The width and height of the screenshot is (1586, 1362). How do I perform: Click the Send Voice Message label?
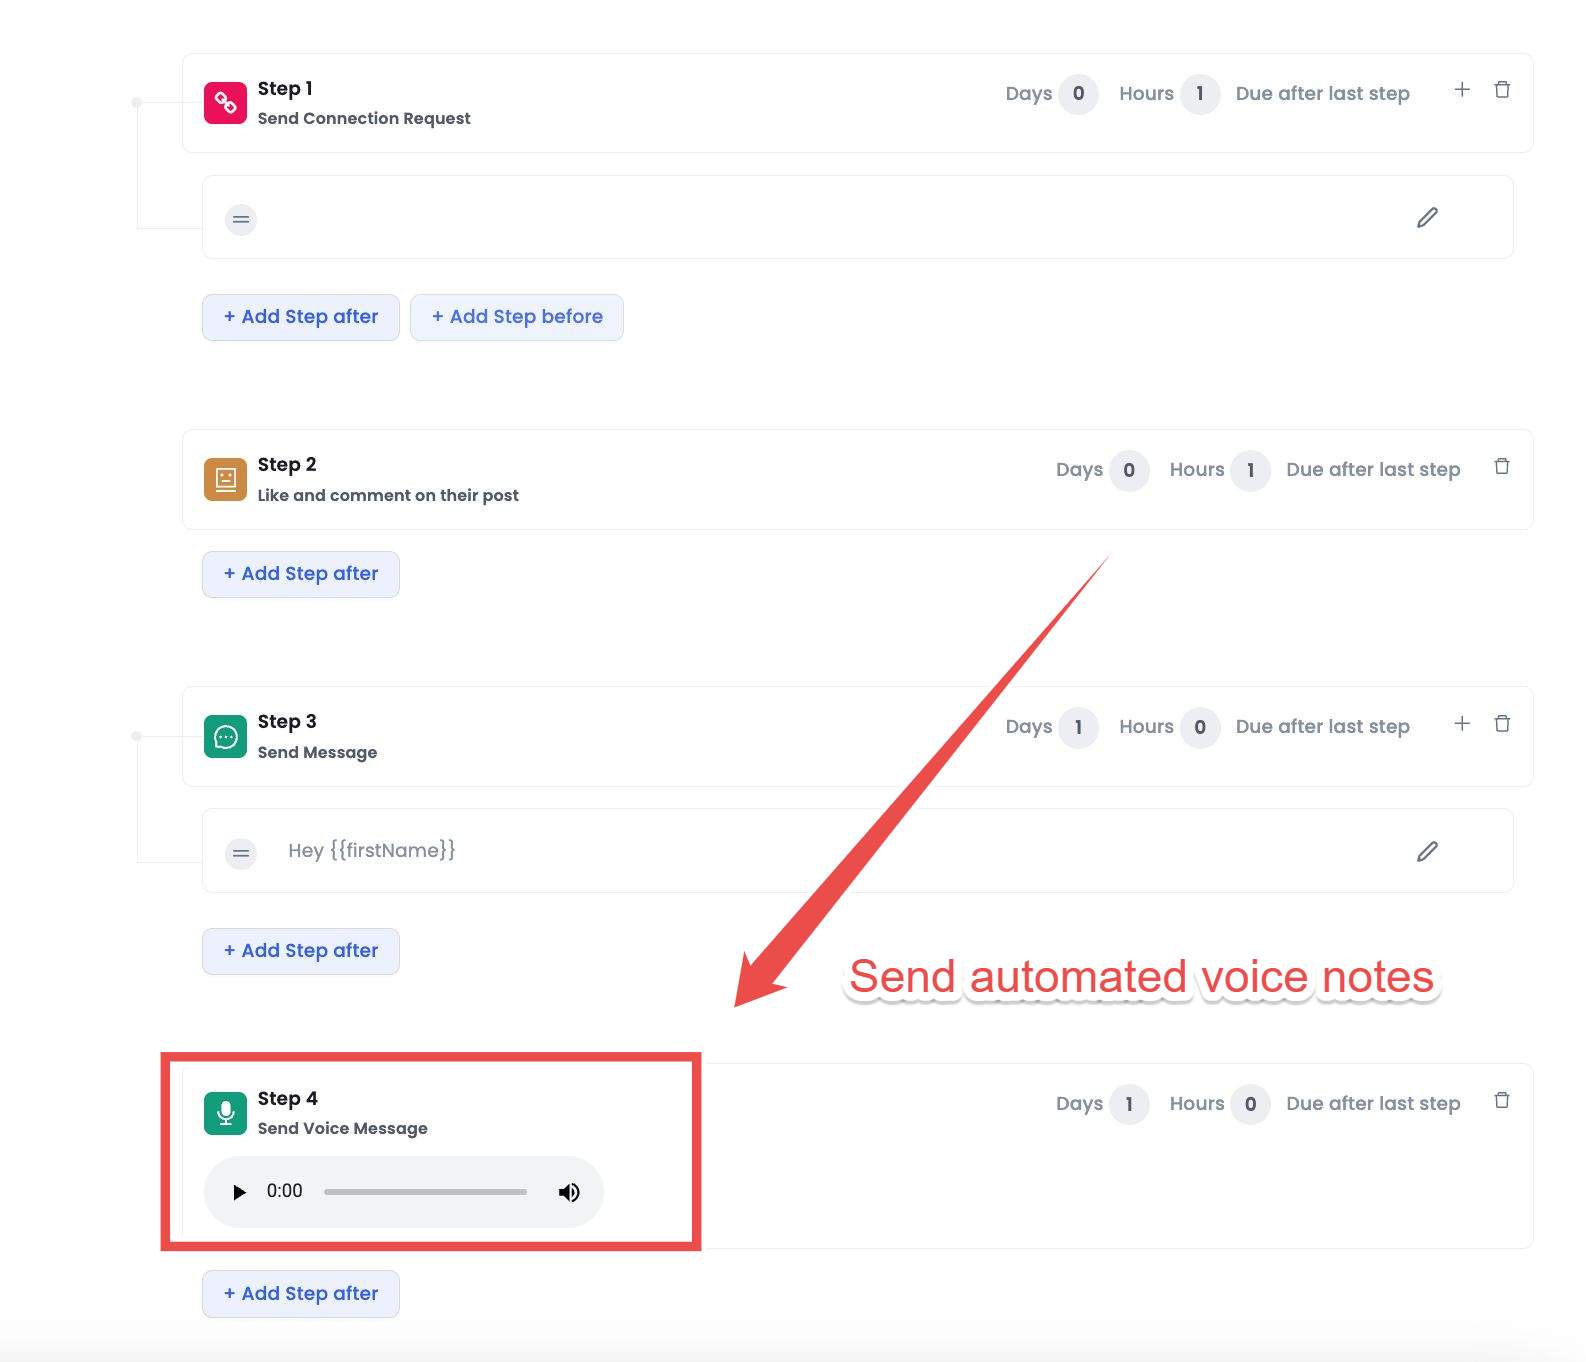tap(342, 1128)
